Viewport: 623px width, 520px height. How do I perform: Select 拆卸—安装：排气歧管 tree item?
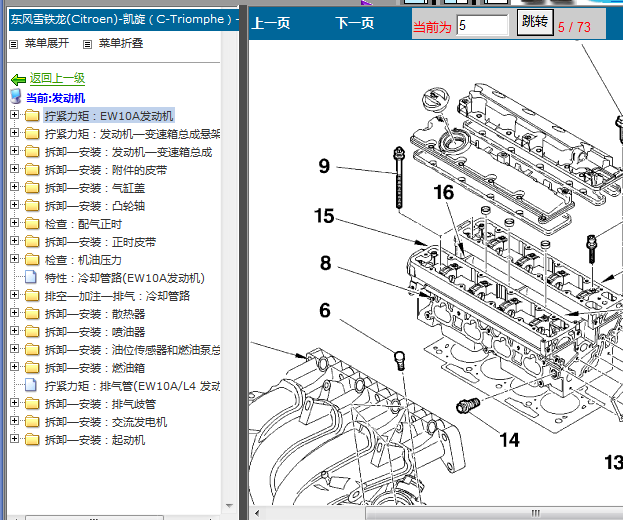click(x=100, y=404)
